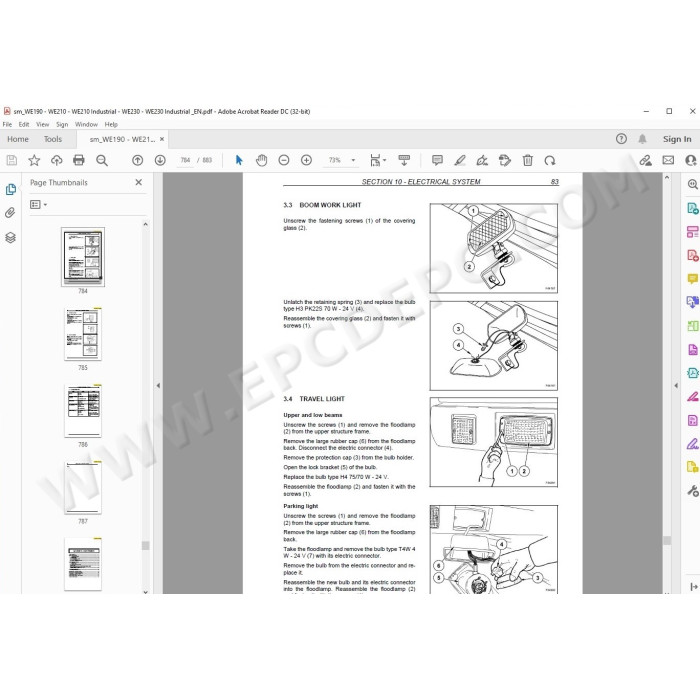The height and width of the screenshot is (700, 700).
Task: Open the Layers panel icon
Action: (10, 238)
